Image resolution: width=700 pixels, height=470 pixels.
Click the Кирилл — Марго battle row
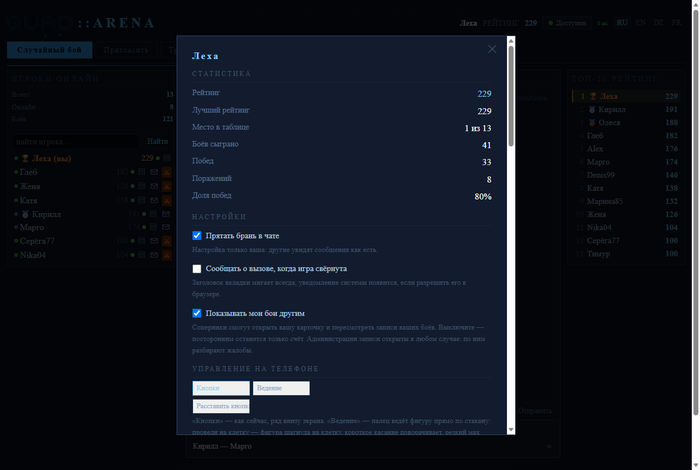pyautogui.click(x=372, y=446)
